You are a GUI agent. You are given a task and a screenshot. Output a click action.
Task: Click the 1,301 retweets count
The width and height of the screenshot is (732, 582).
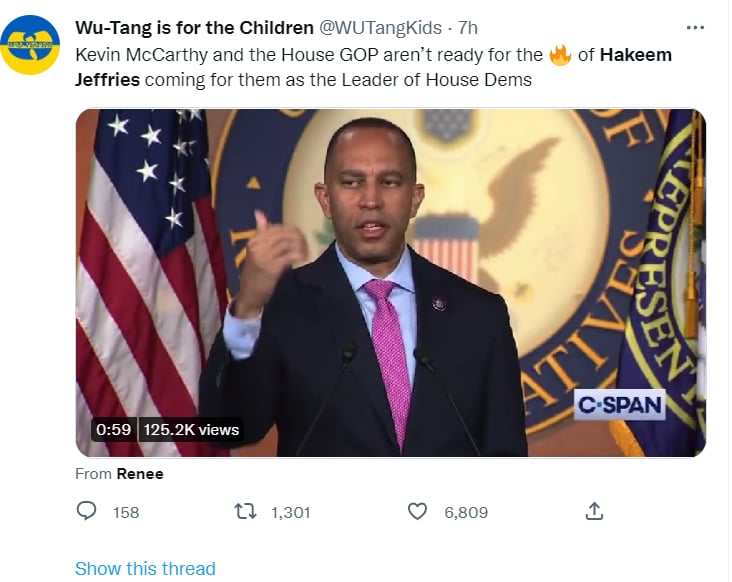291,512
